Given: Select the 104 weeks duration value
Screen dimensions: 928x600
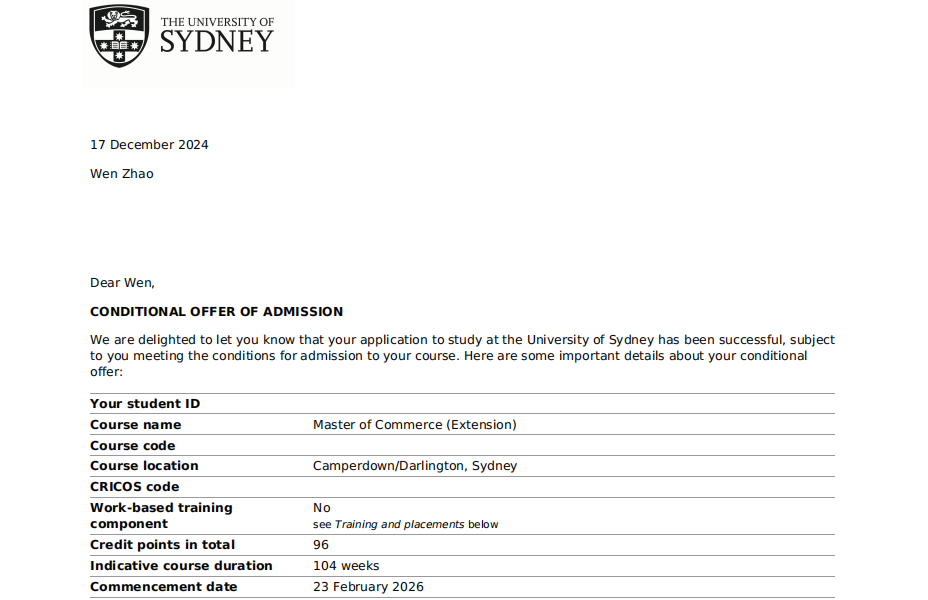Looking at the screenshot, I should (x=346, y=566).
